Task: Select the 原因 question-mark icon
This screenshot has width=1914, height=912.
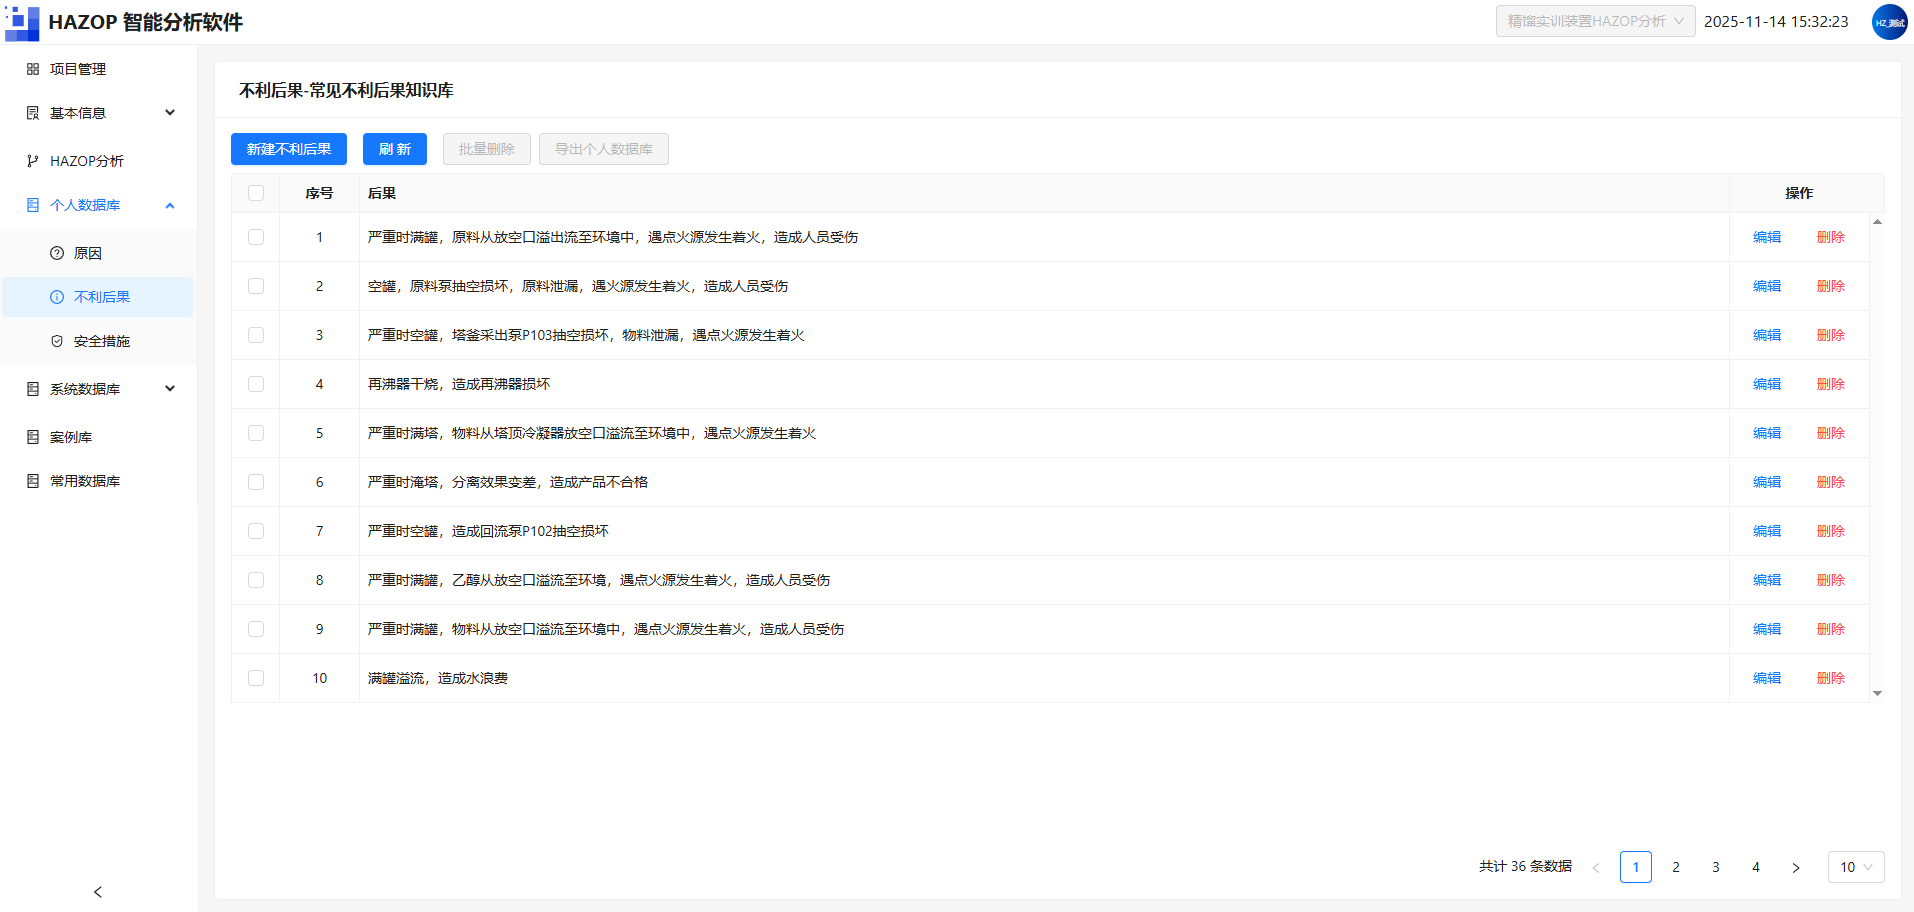Action: coord(57,253)
